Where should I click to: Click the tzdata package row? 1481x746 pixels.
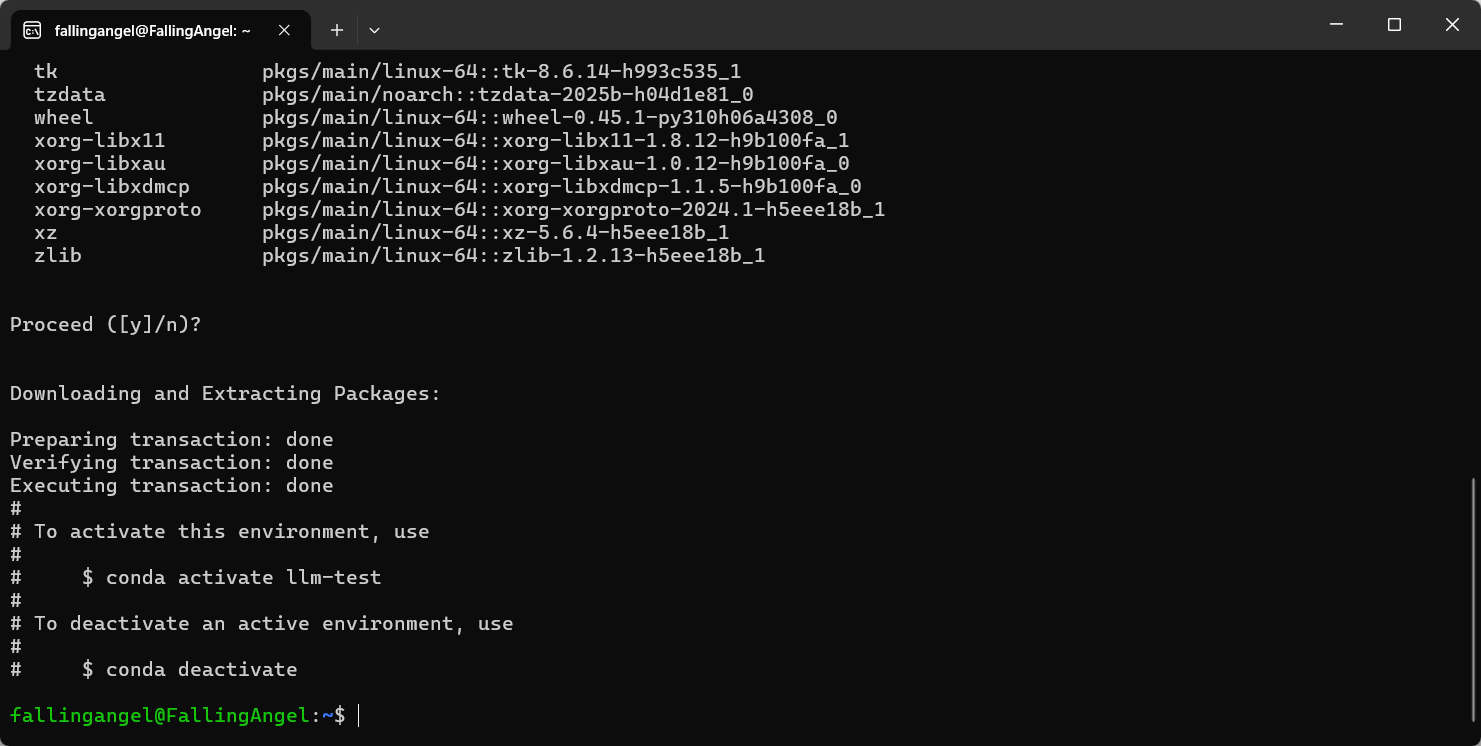pos(394,94)
